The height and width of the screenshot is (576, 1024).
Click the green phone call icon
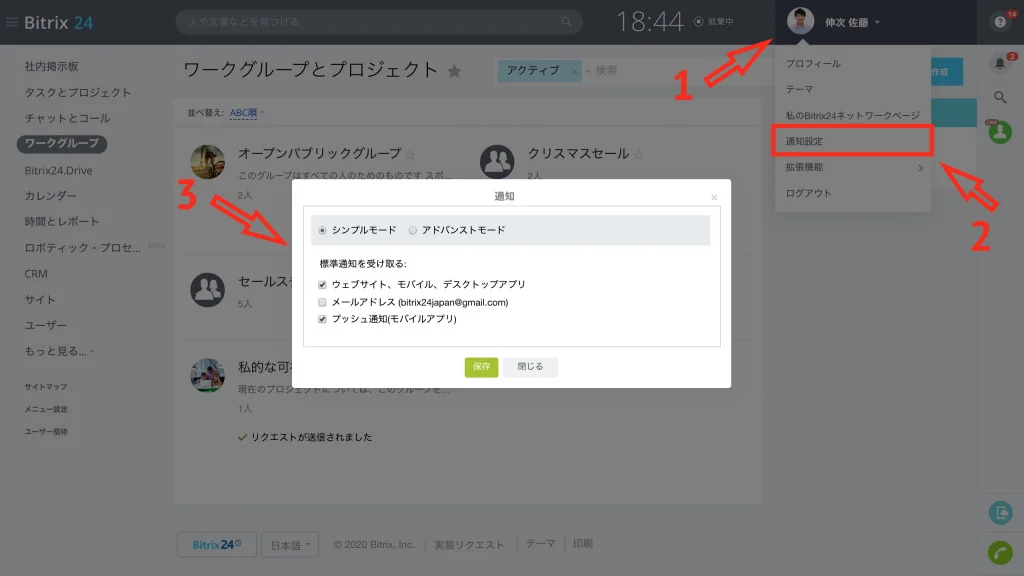[1000, 552]
